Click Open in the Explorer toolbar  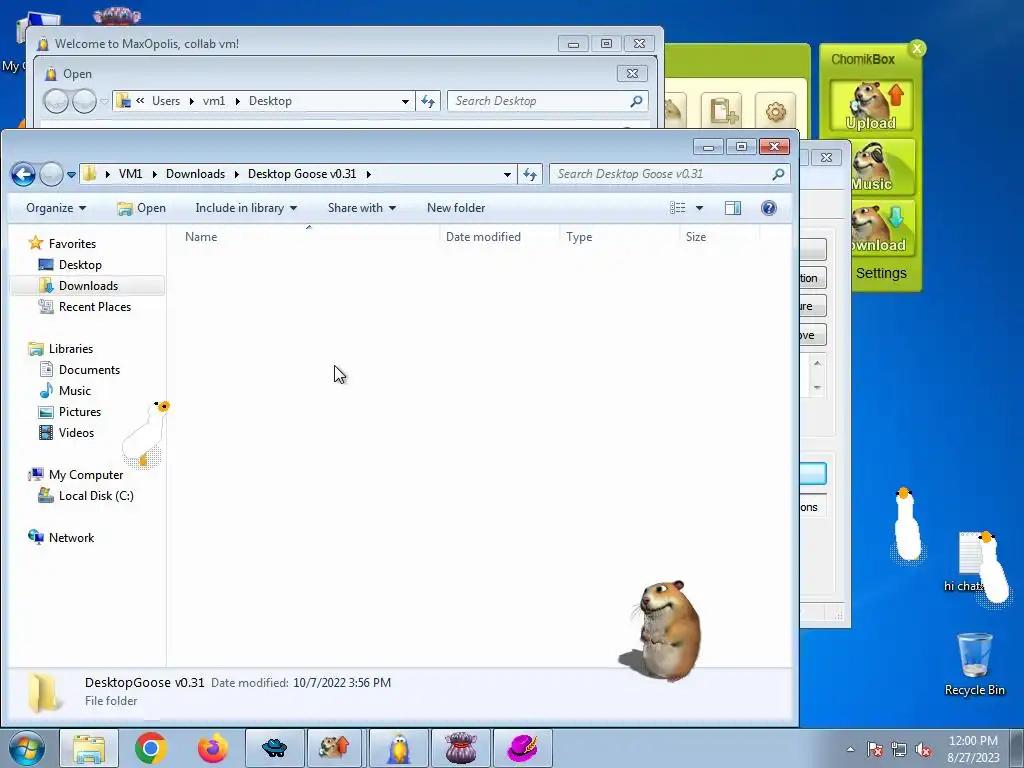point(142,208)
